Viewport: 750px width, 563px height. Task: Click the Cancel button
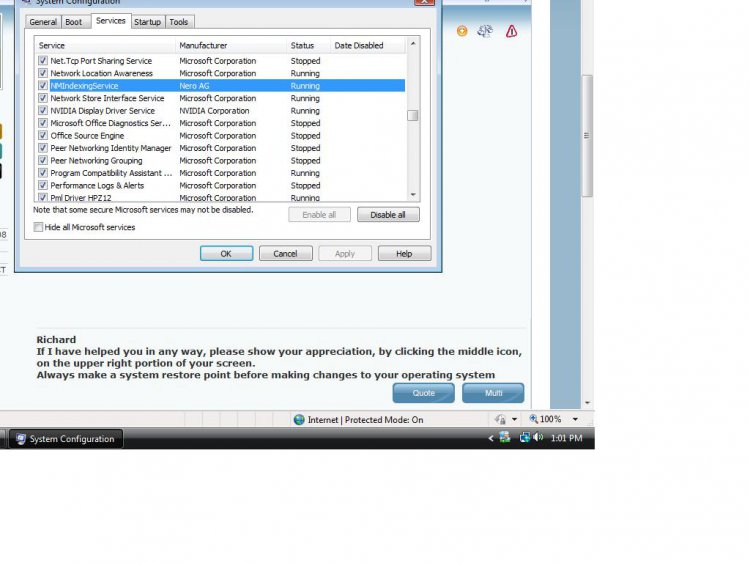(286, 254)
